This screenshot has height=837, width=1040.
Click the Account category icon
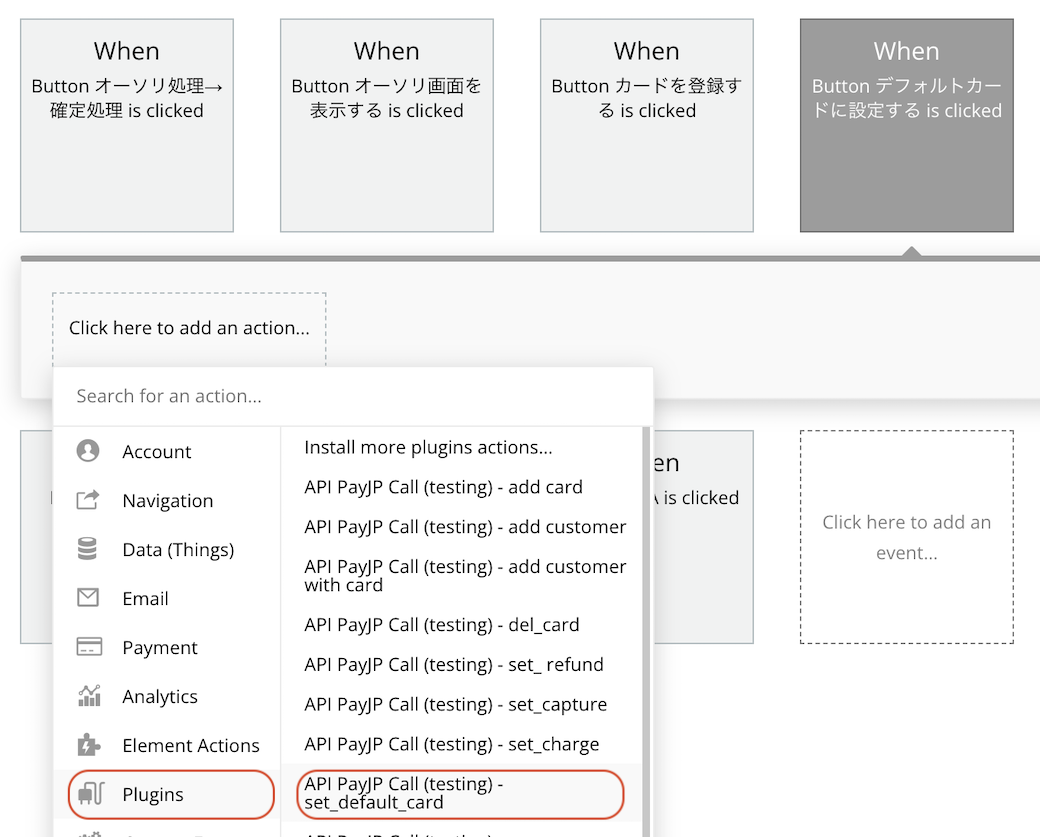coord(88,451)
